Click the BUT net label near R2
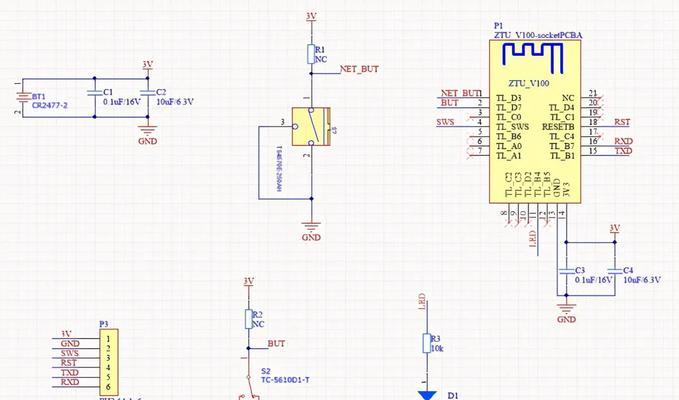Screen dimensions: 679x400 point(276,344)
